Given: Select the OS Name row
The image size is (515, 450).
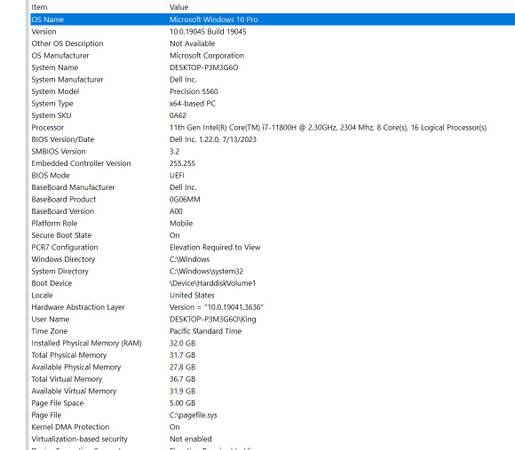Looking at the screenshot, I should pyautogui.click(x=272, y=19).
